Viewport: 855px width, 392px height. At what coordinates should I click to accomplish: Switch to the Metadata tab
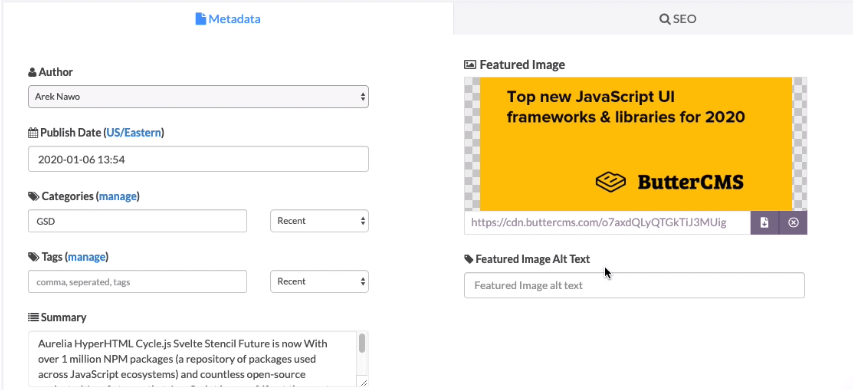coord(228,19)
